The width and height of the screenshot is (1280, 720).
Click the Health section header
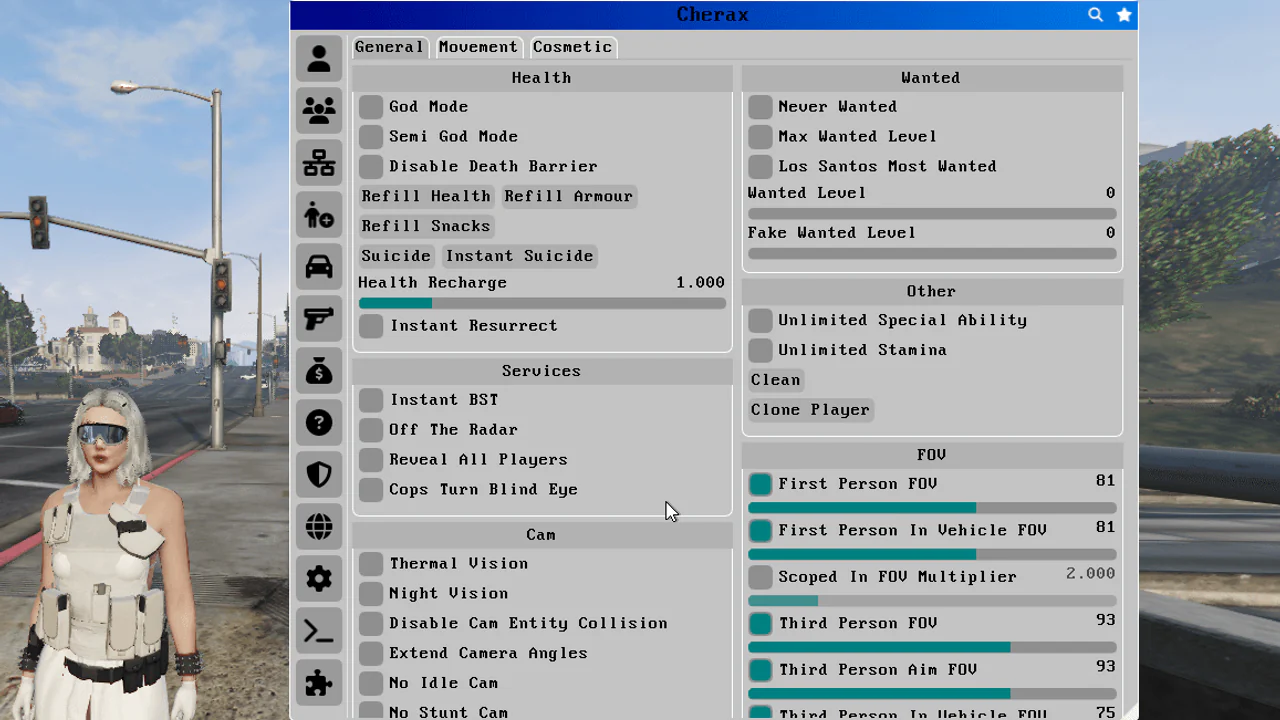coord(542,78)
